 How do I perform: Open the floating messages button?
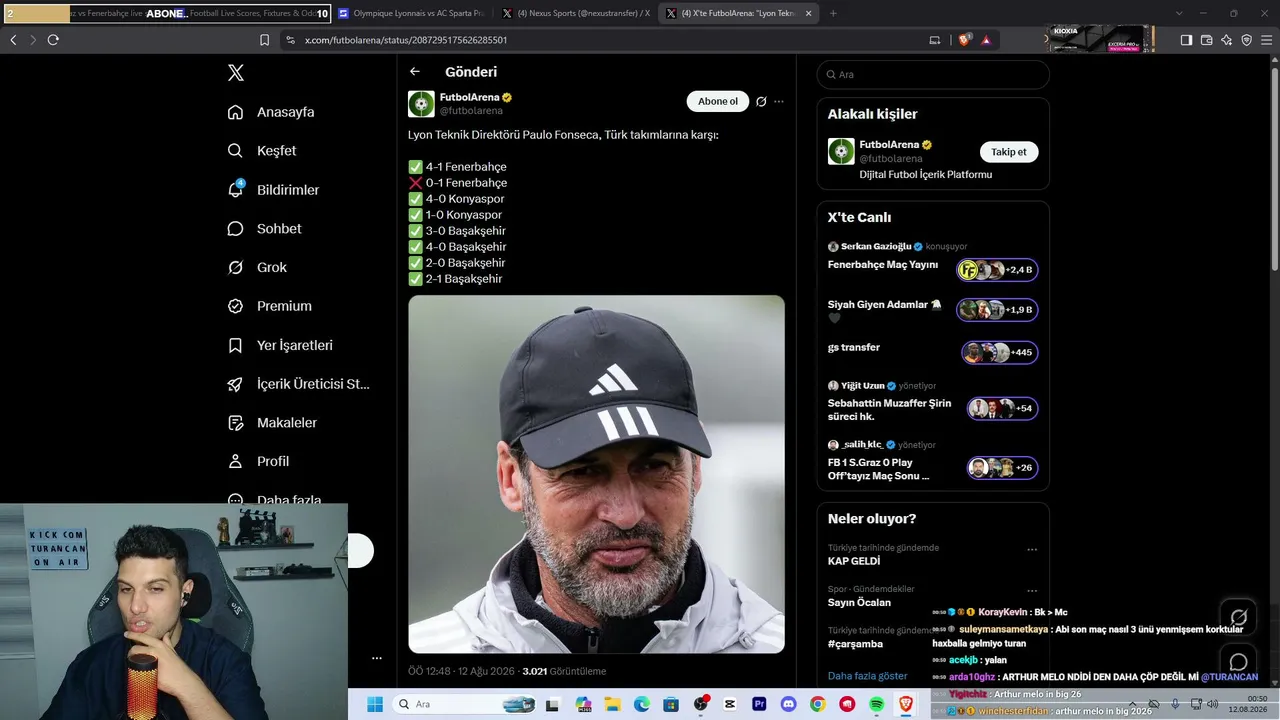pos(1238,662)
